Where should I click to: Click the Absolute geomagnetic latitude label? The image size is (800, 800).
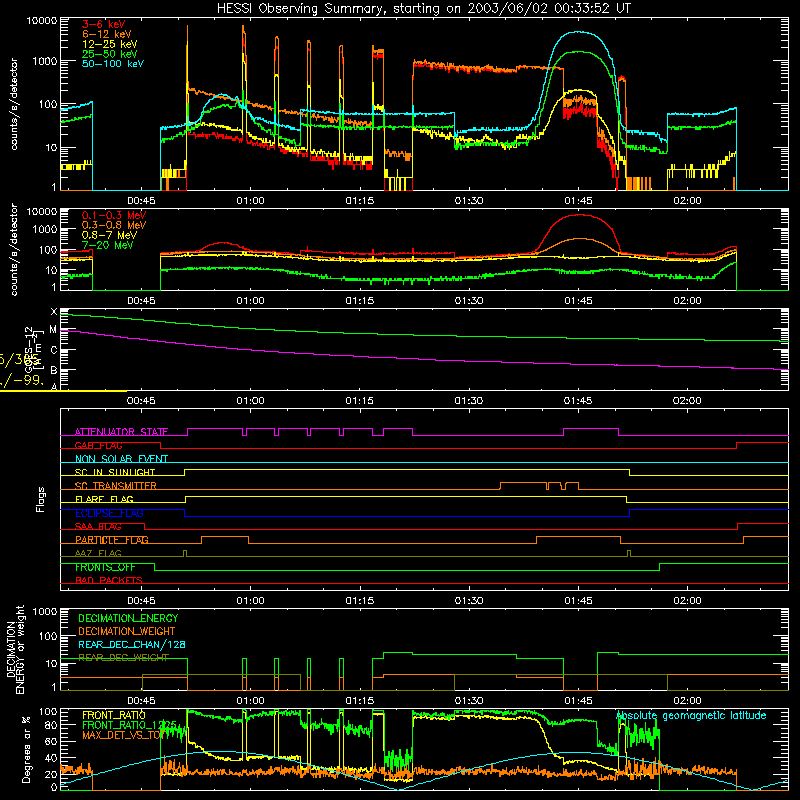pyautogui.click(x=691, y=715)
